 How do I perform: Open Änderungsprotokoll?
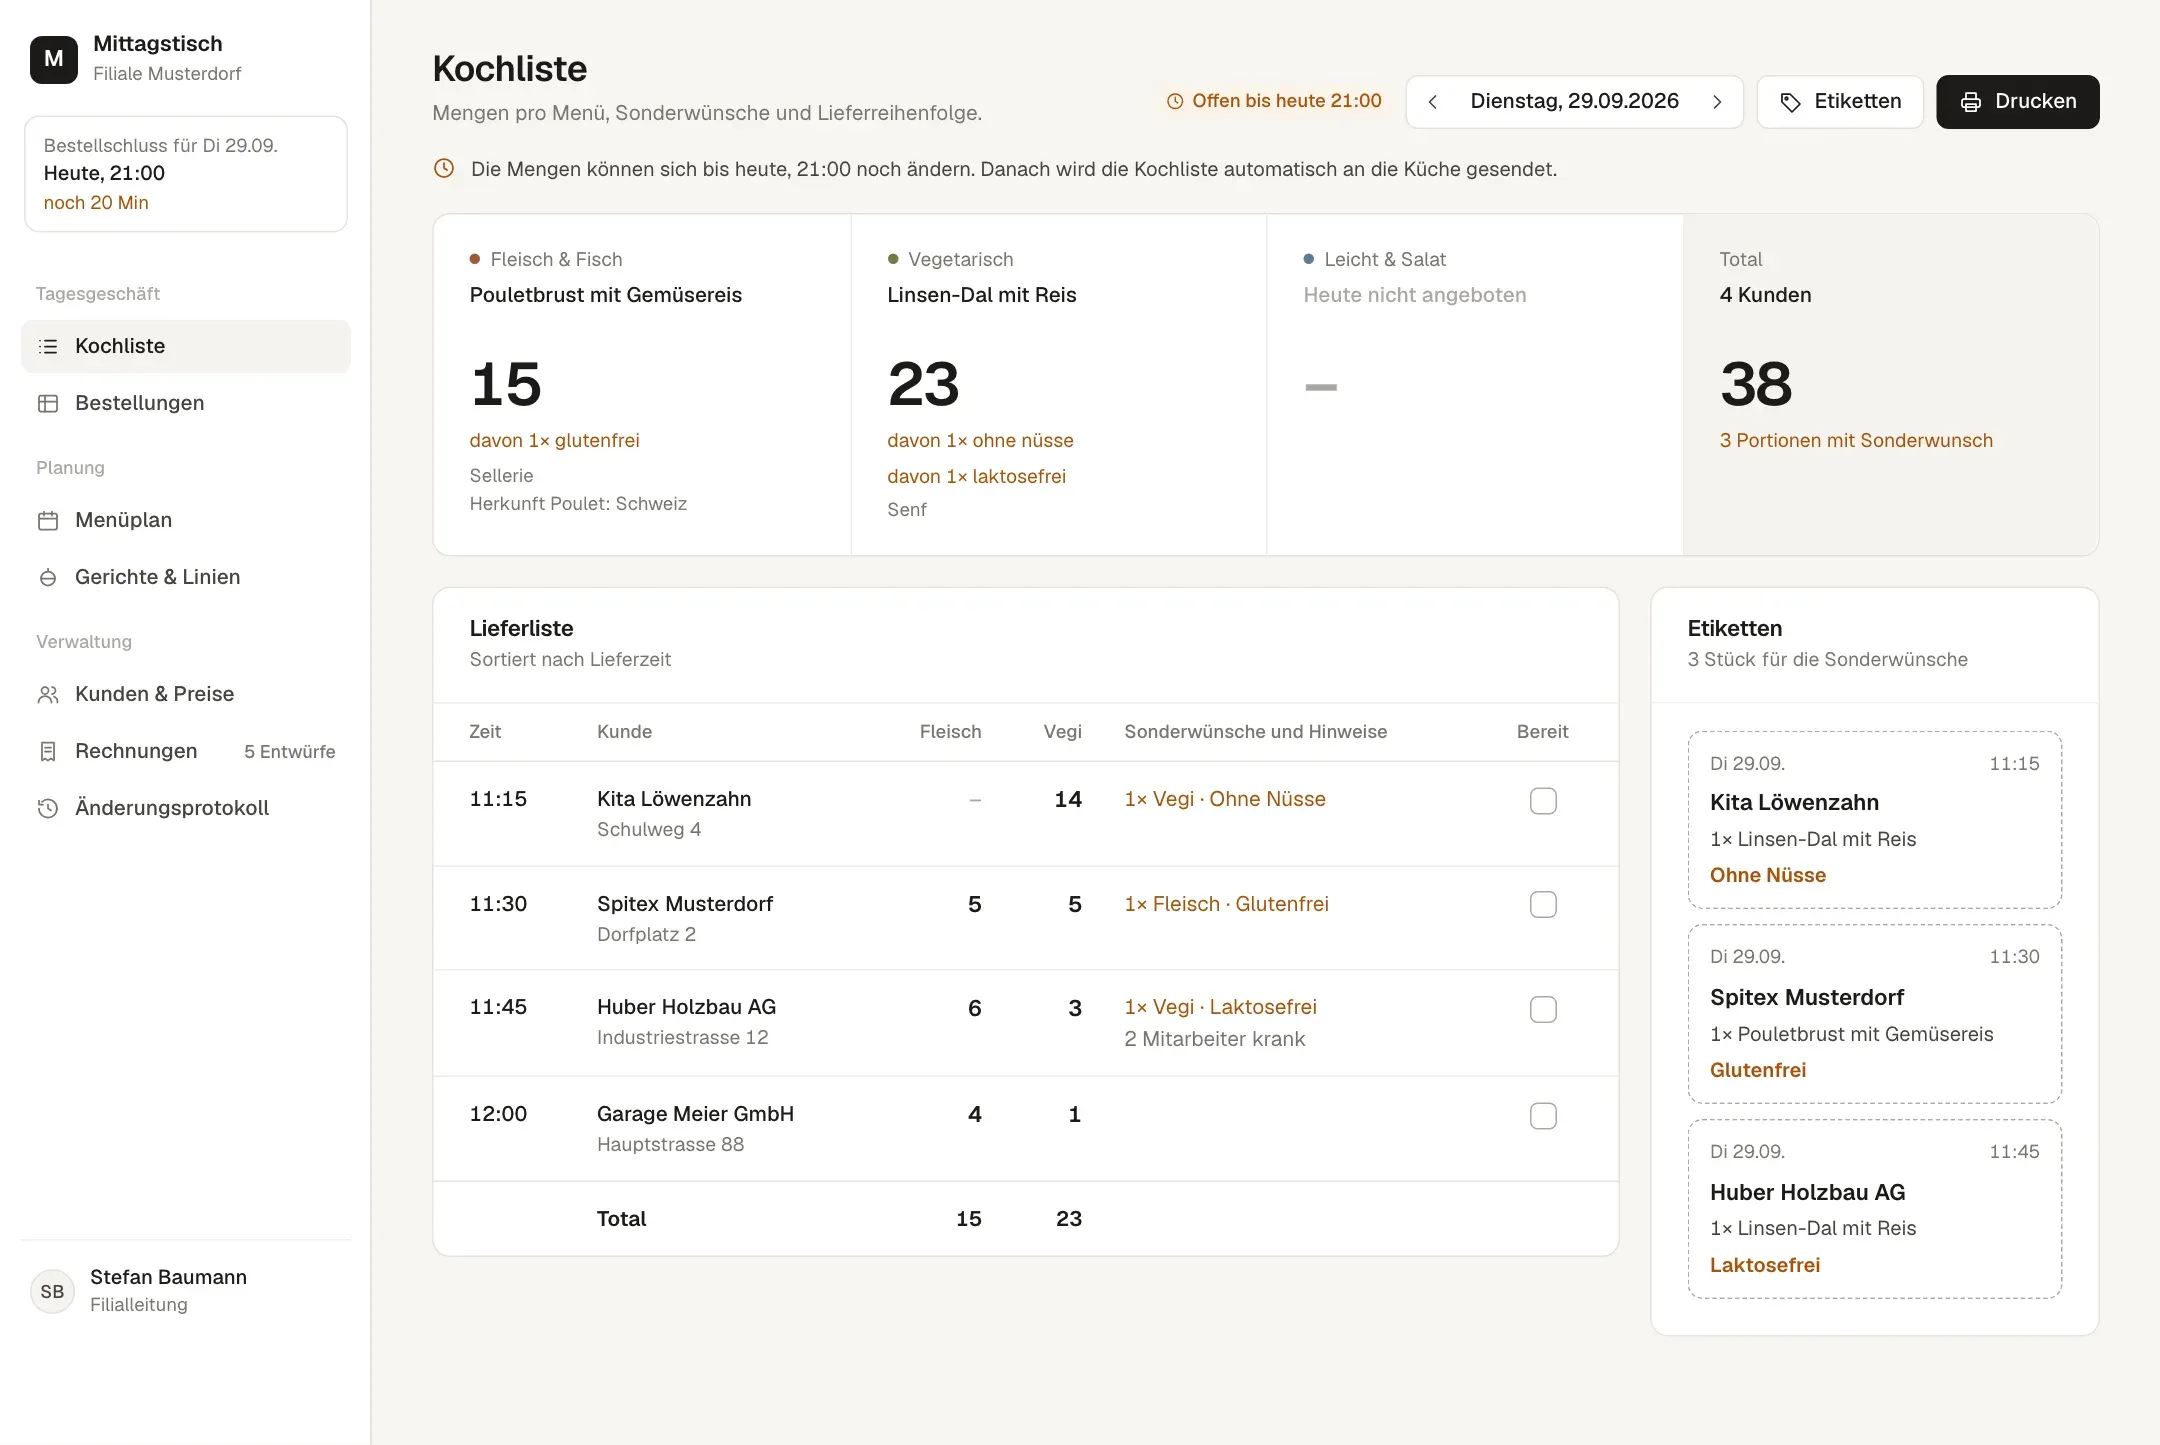pyautogui.click(x=186, y=808)
